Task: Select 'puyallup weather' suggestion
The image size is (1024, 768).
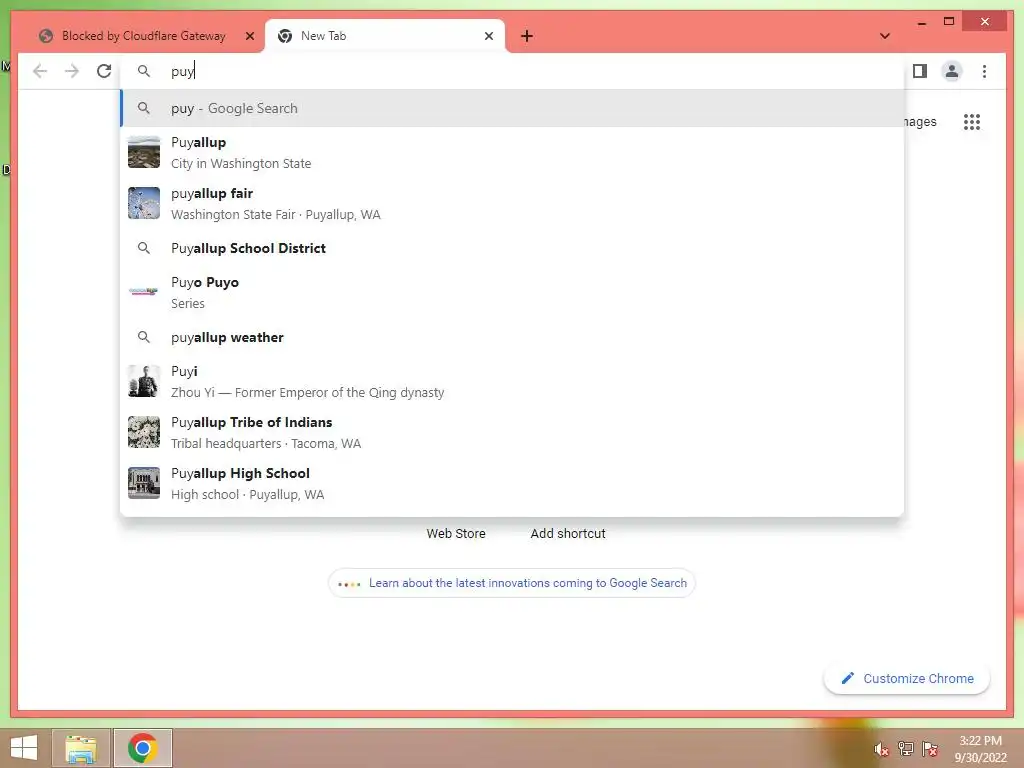Action: (512, 337)
